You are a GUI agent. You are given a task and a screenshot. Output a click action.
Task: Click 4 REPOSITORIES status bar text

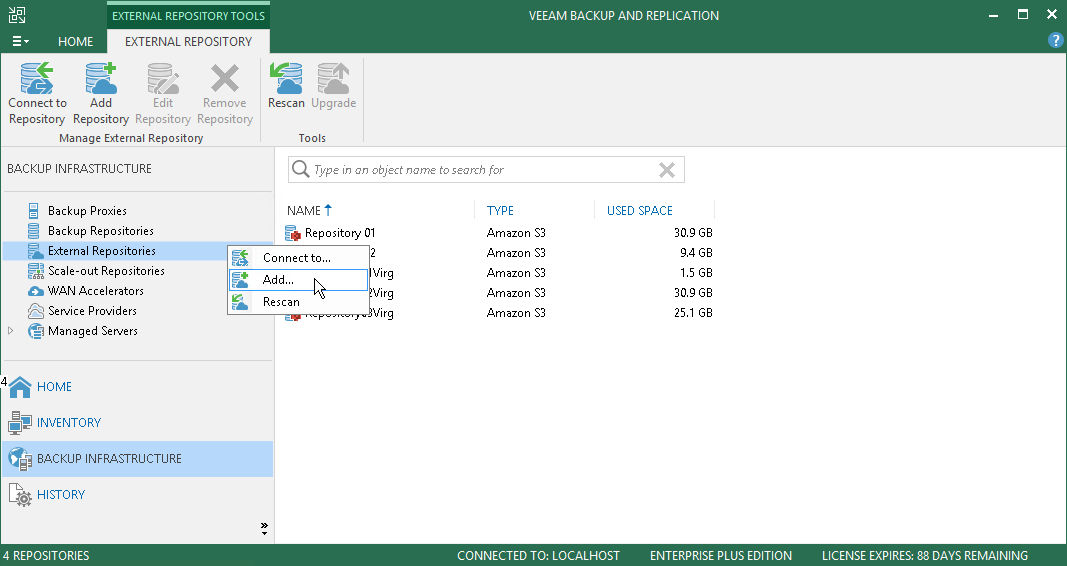point(46,556)
